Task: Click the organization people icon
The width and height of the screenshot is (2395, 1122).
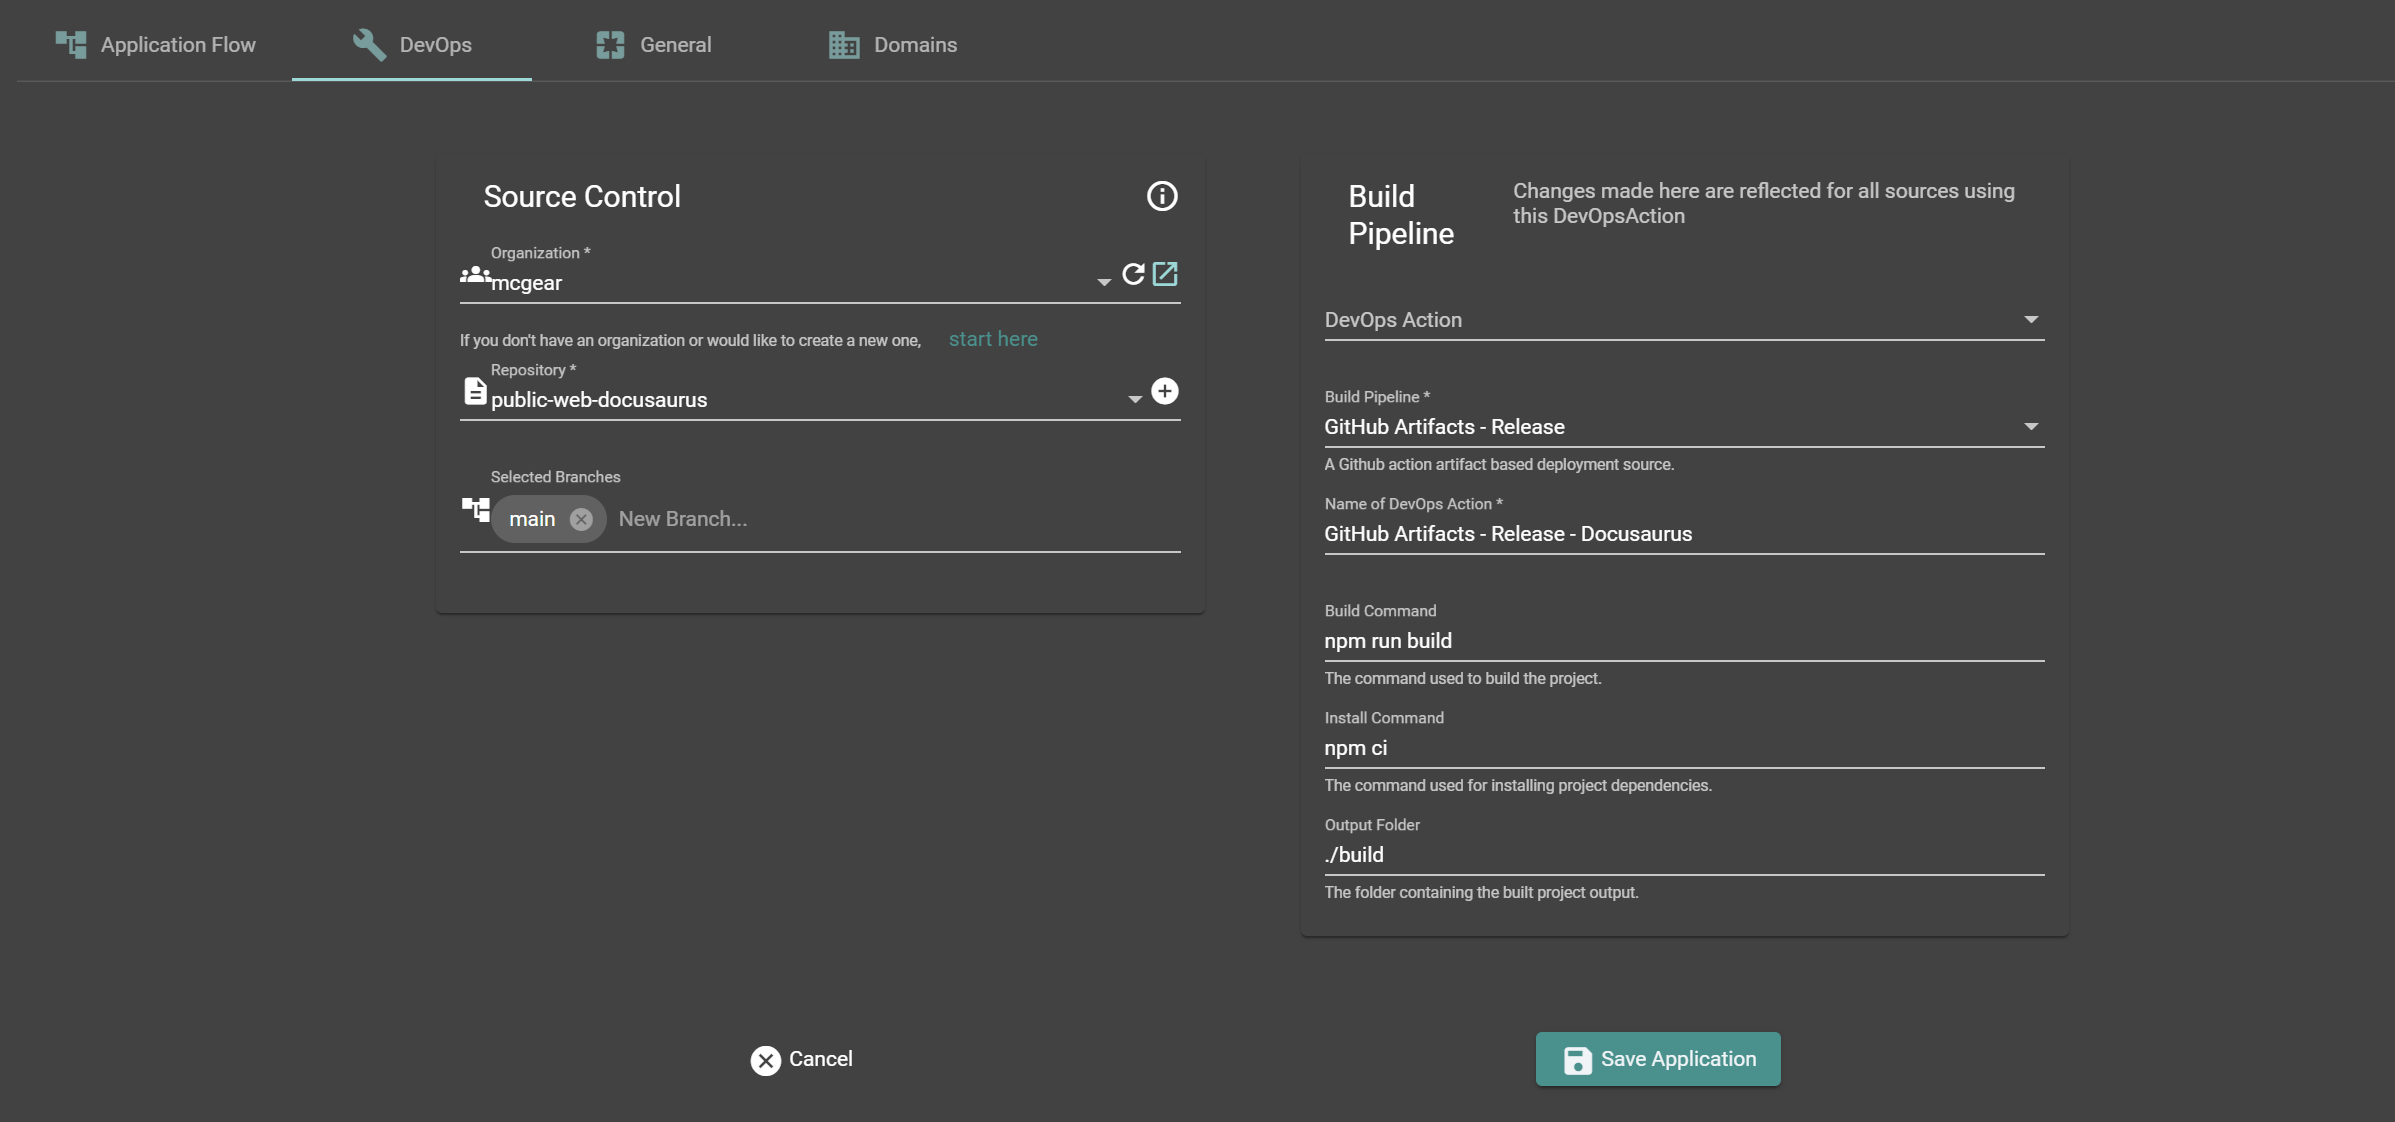Action: click(x=475, y=275)
